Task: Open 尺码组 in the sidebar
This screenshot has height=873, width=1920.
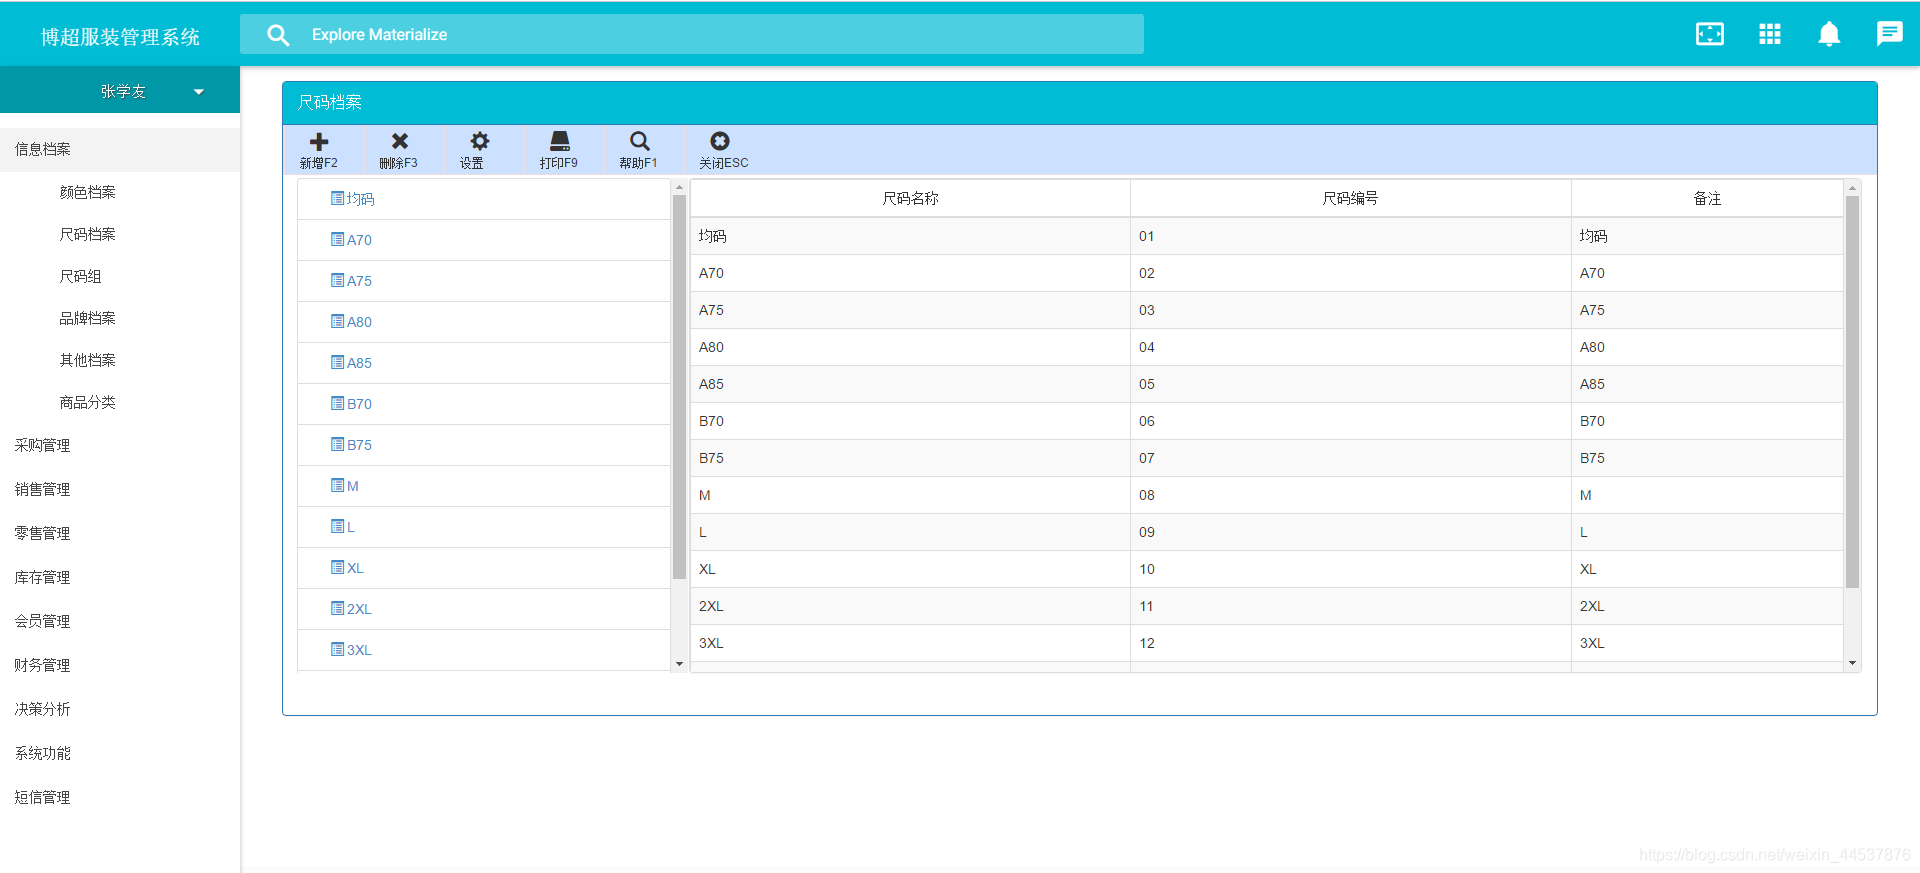Action: 80,276
